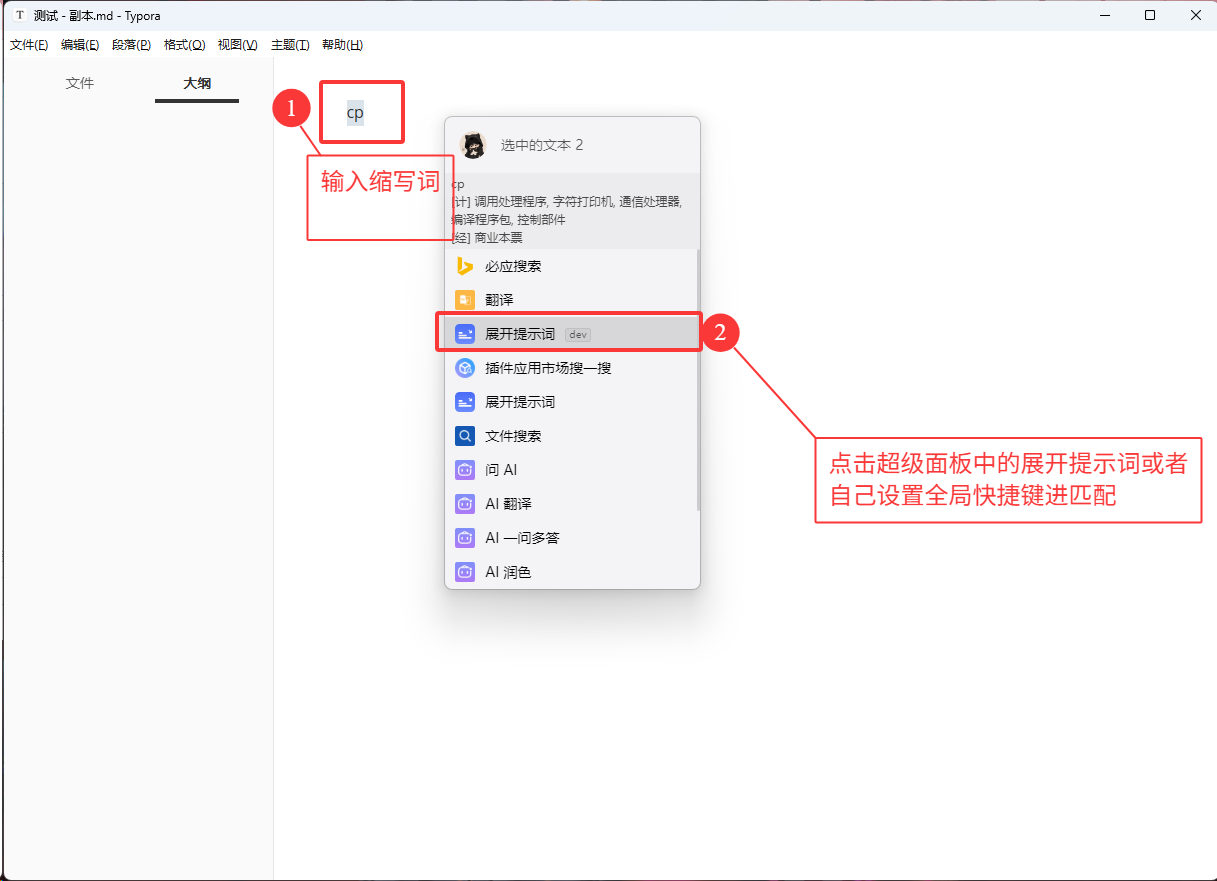Choose 插件应用市场搜一搜

570,368
